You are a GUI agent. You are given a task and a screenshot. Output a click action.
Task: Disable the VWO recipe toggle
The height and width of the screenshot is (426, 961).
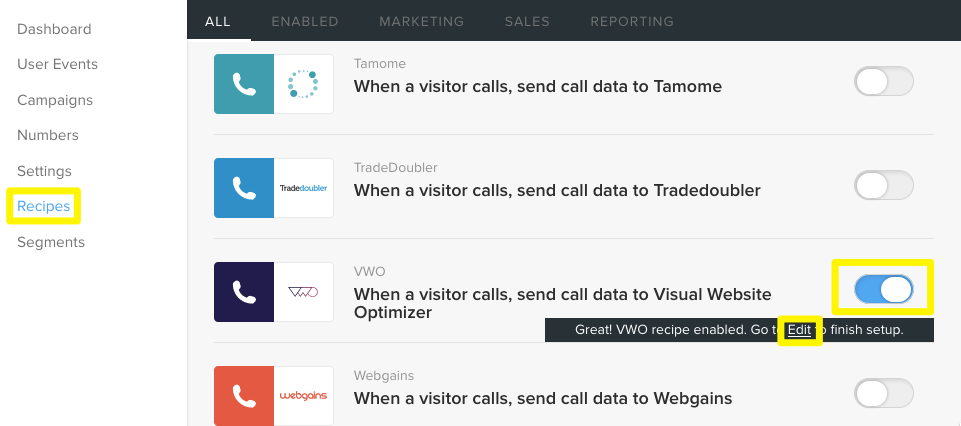click(x=884, y=289)
